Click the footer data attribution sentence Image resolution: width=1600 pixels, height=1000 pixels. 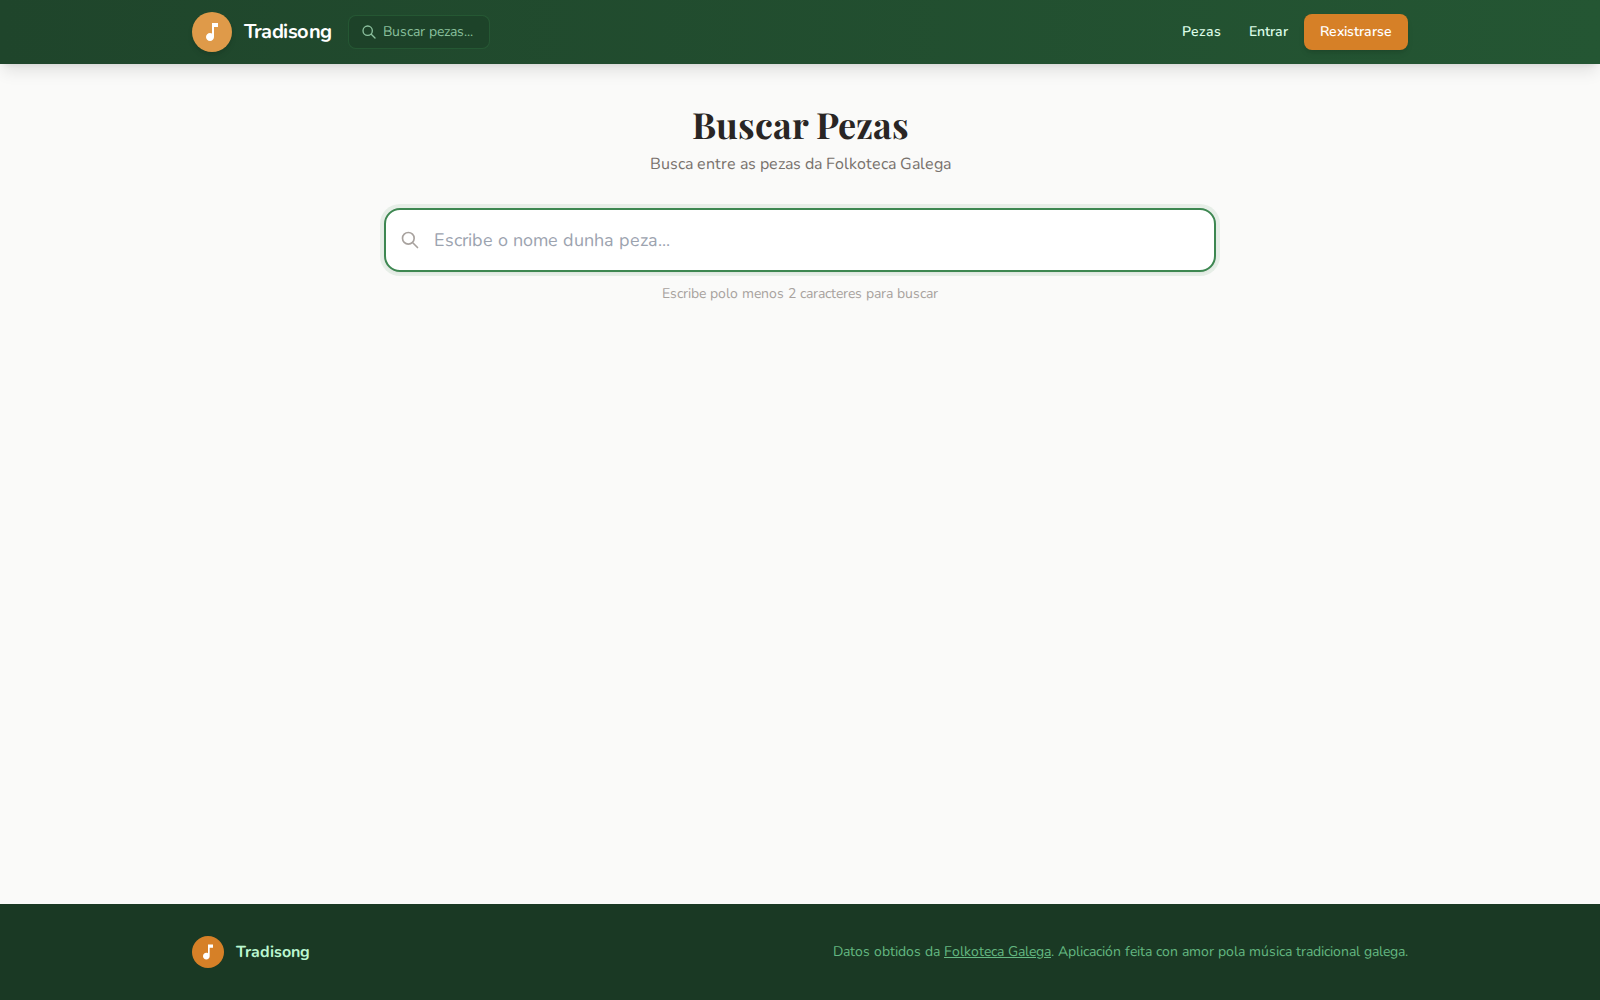click(1120, 952)
